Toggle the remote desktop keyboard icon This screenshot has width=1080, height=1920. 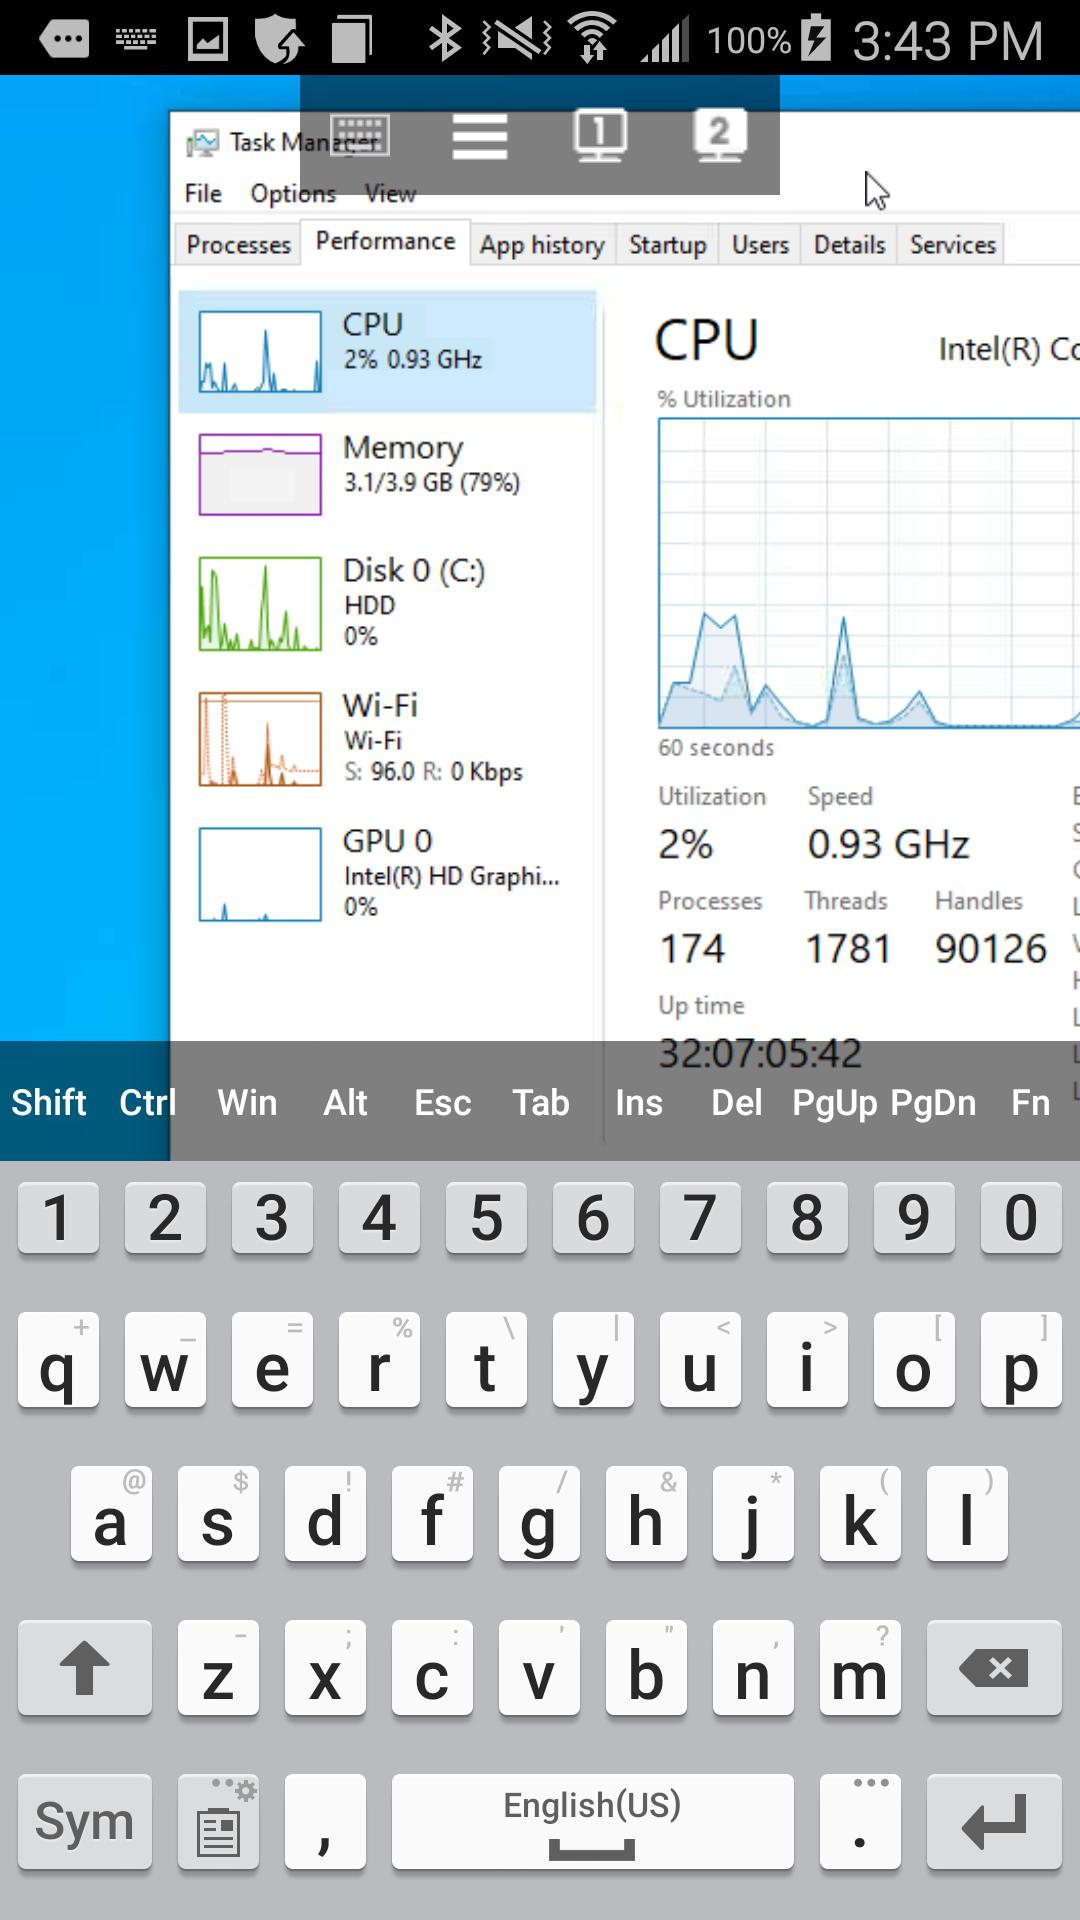pos(360,135)
